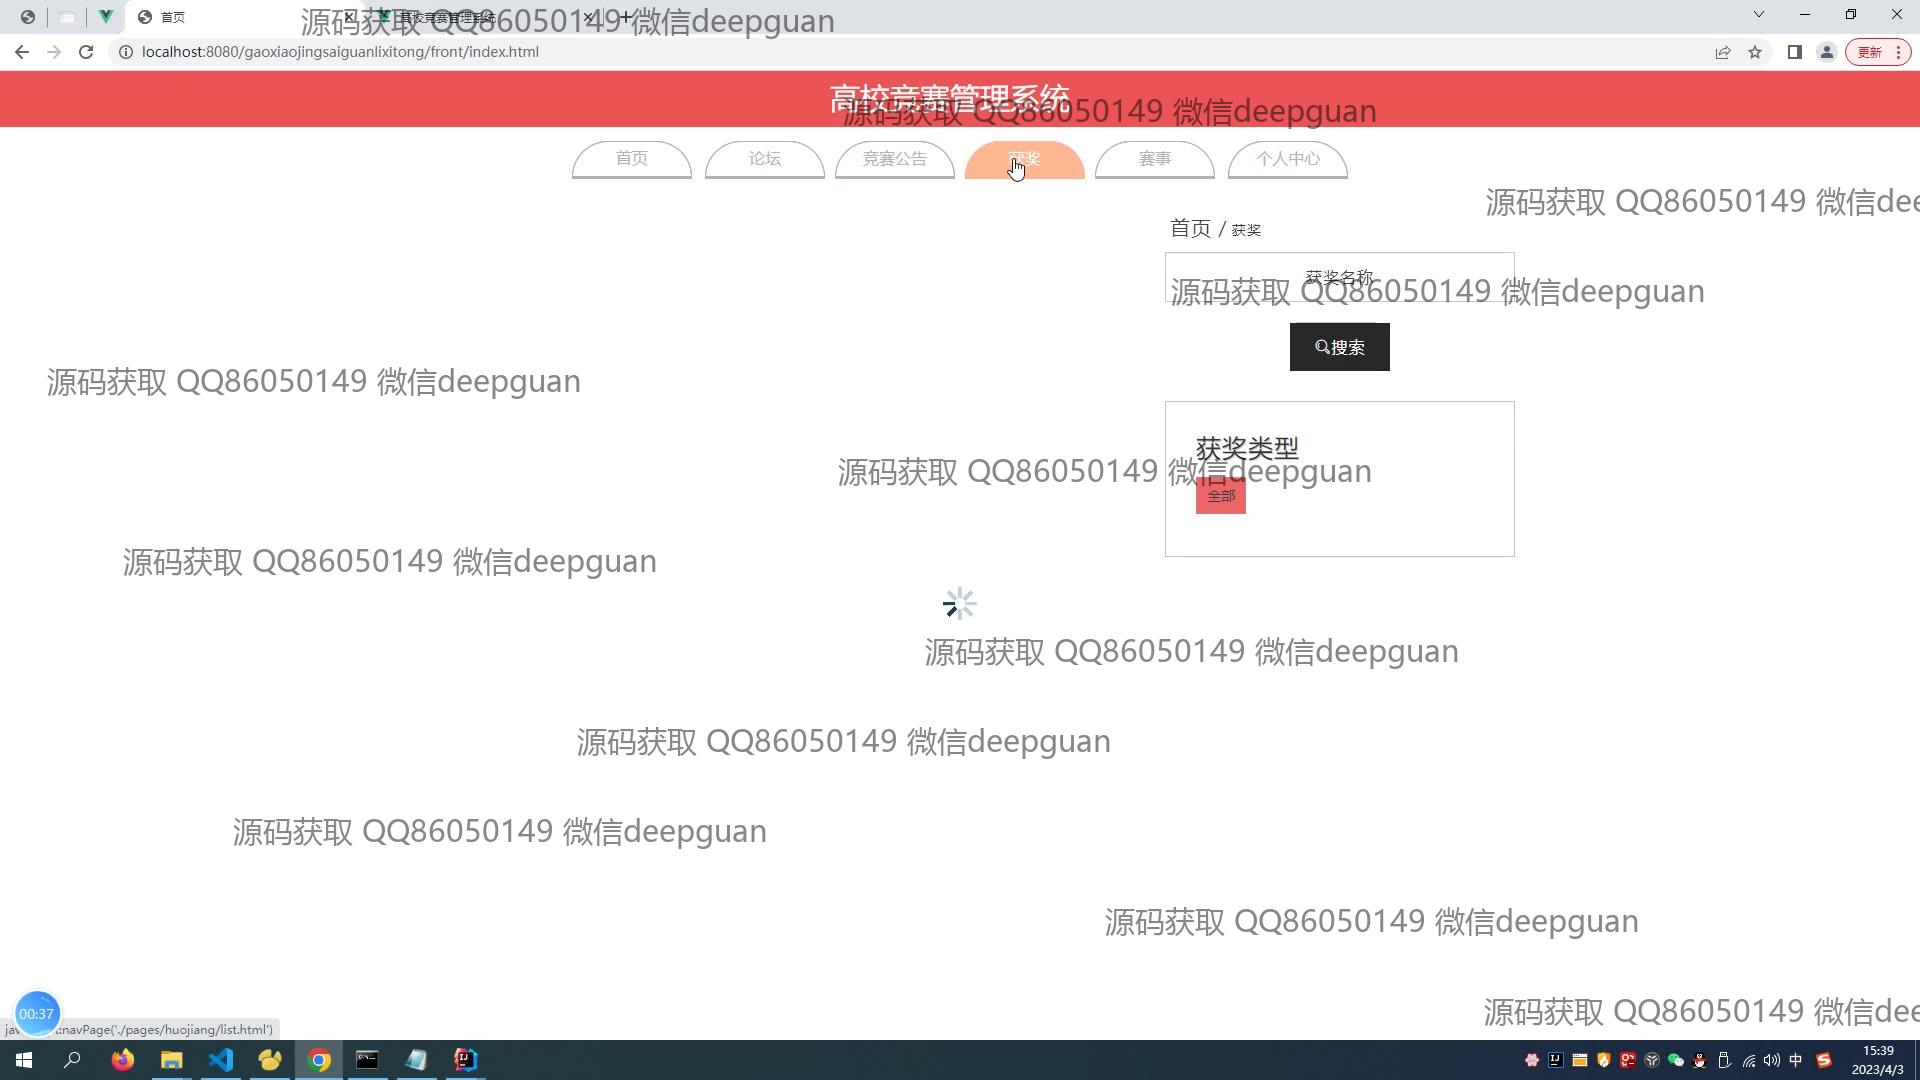Open the Windows Start menu

(24, 1060)
